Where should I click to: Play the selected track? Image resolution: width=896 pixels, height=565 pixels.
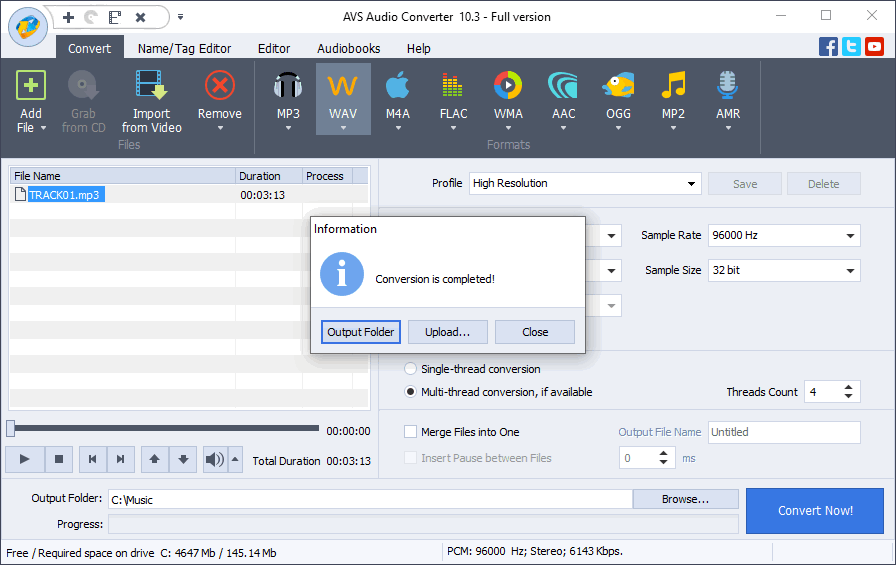click(x=25, y=459)
